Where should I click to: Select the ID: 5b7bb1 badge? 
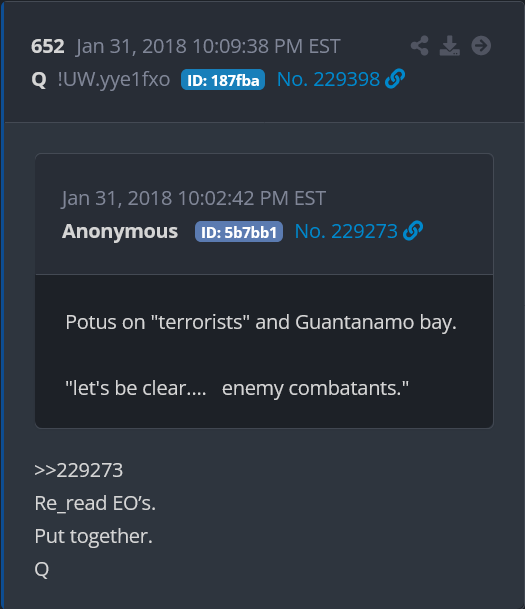pyautogui.click(x=239, y=232)
